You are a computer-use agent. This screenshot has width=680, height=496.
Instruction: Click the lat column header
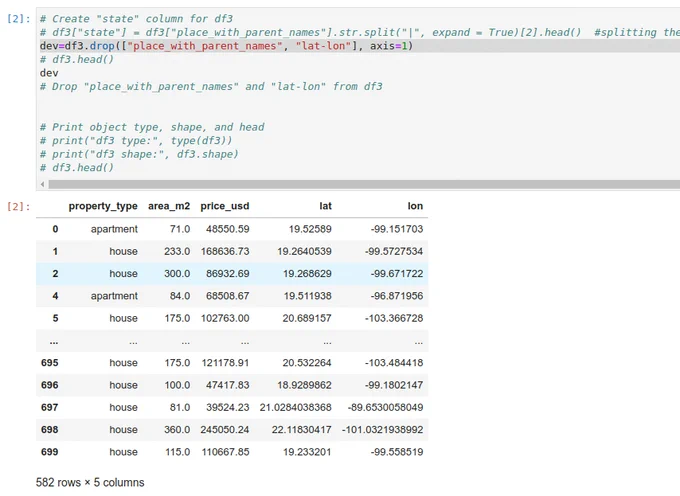pos(325,206)
